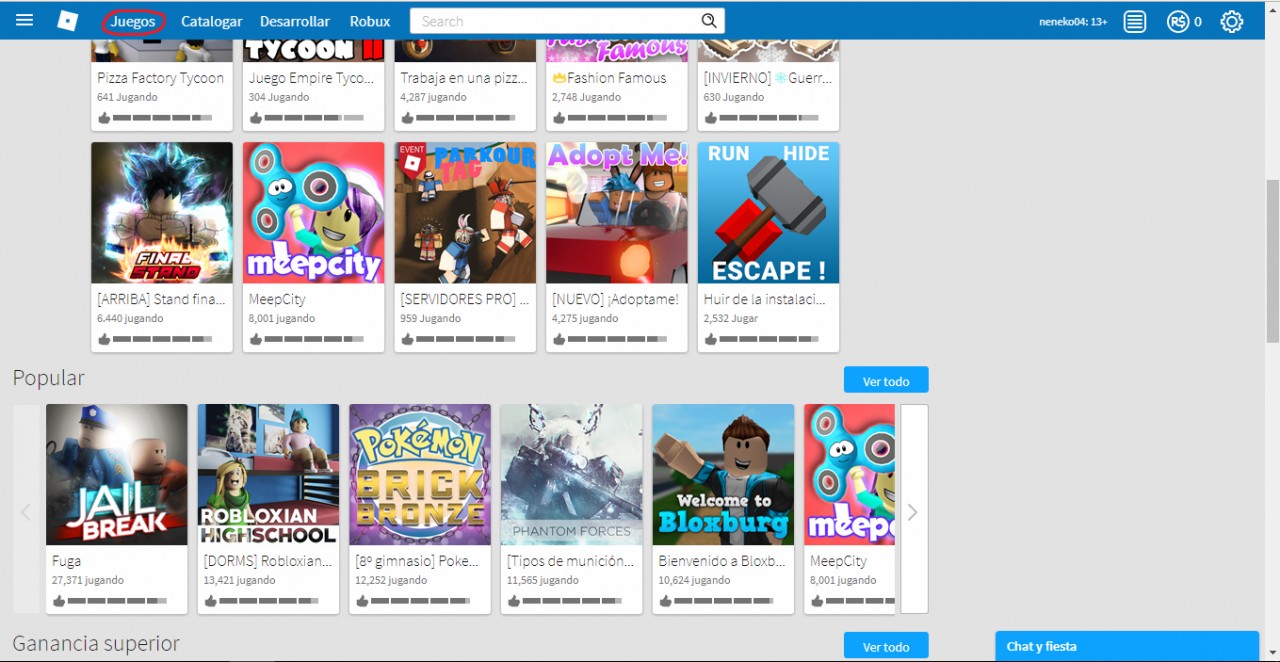Open Juego Empire Tycoon title link
This screenshot has width=1280, height=662.
point(311,78)
